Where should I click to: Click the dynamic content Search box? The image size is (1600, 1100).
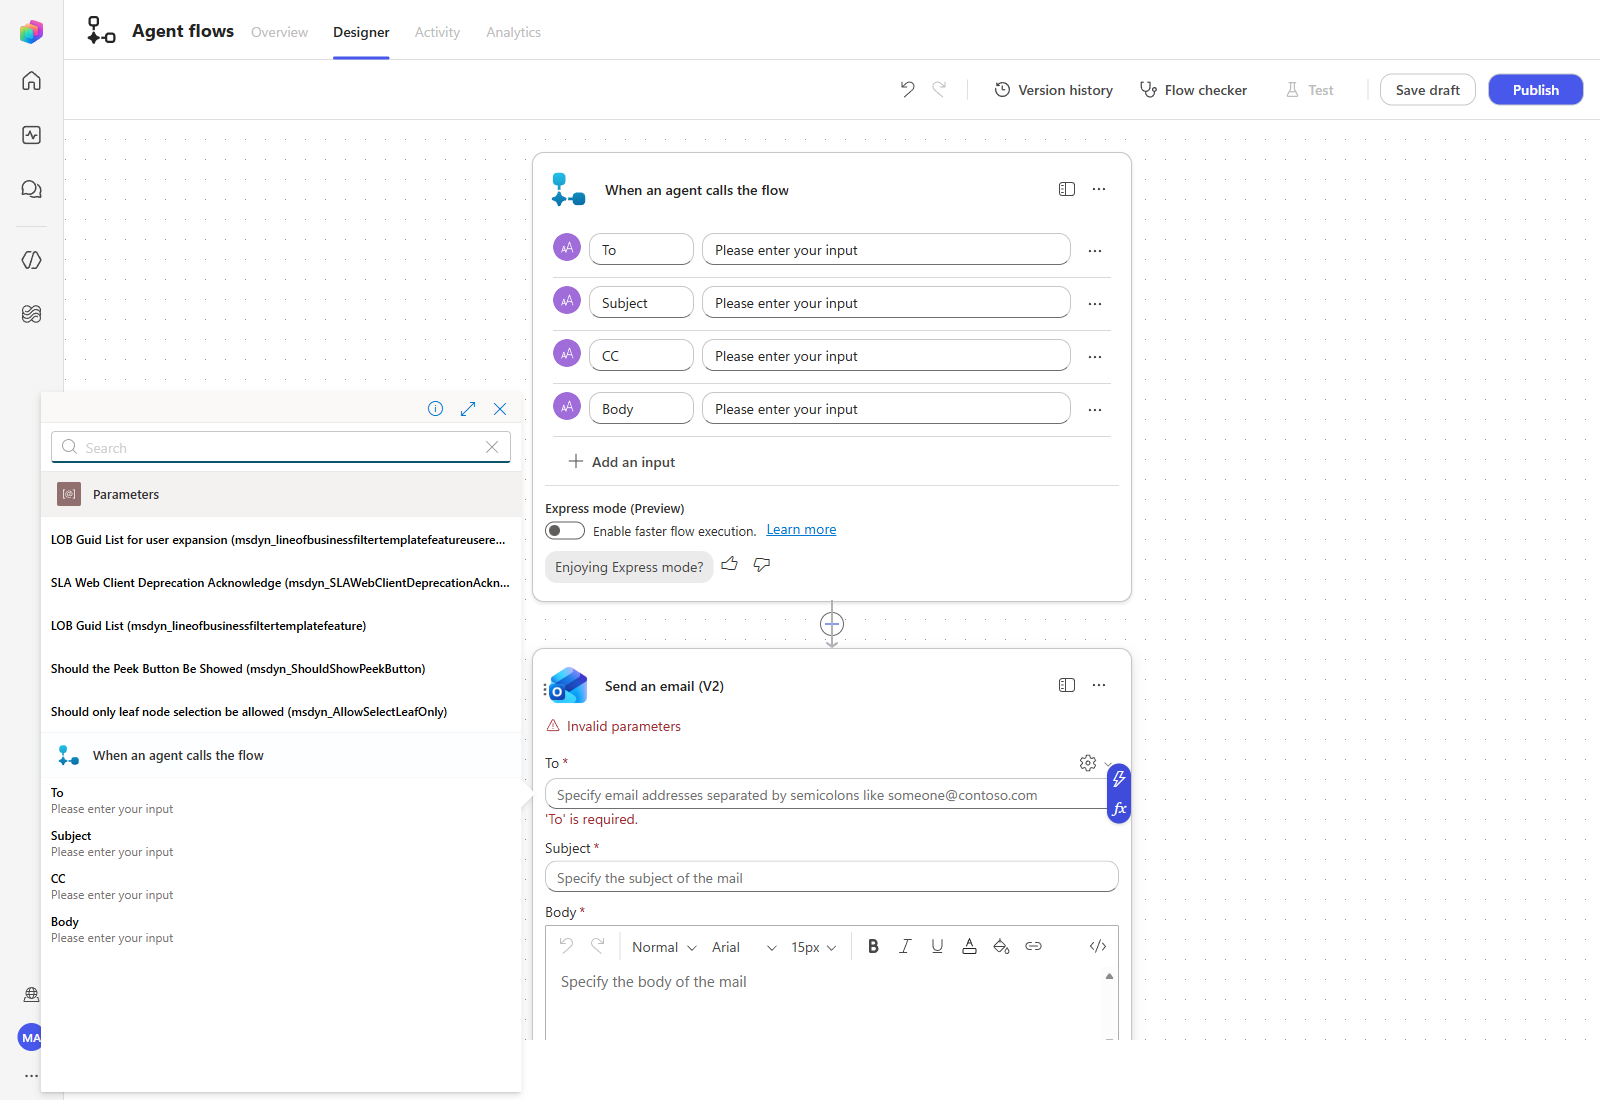280,447
